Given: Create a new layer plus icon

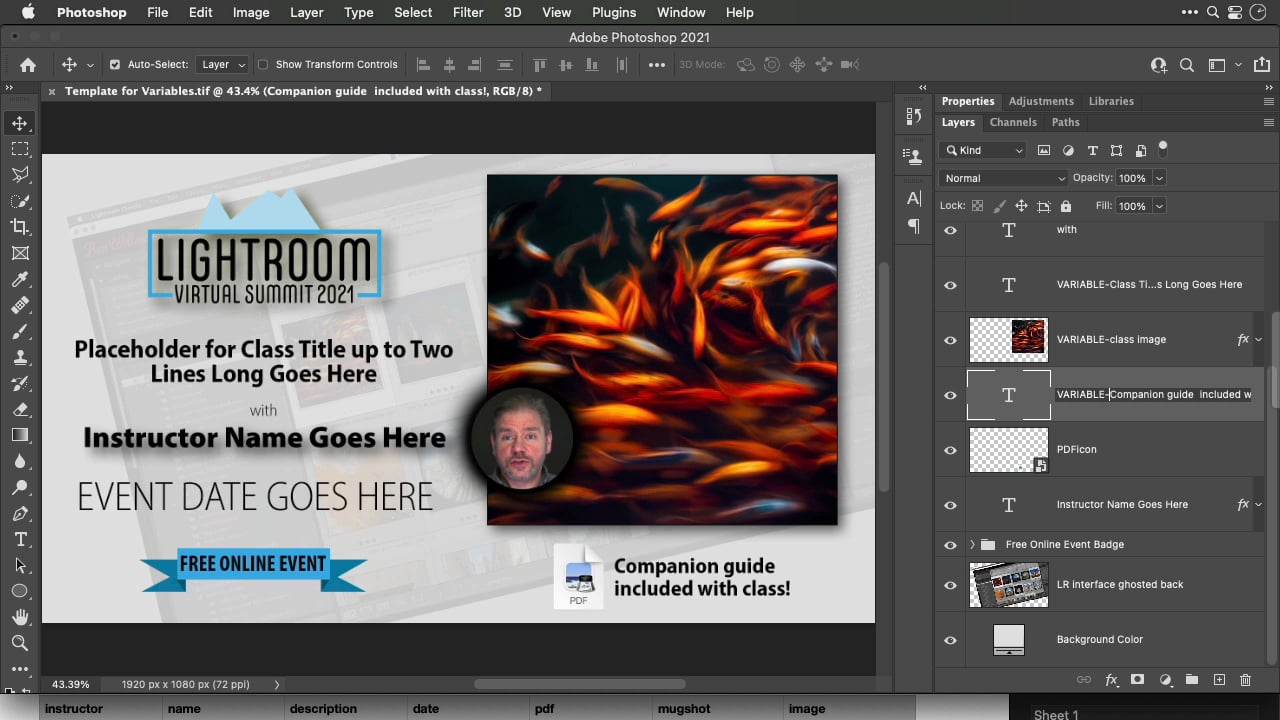Looking at the screenshot, I should (x=1219, y=680).
